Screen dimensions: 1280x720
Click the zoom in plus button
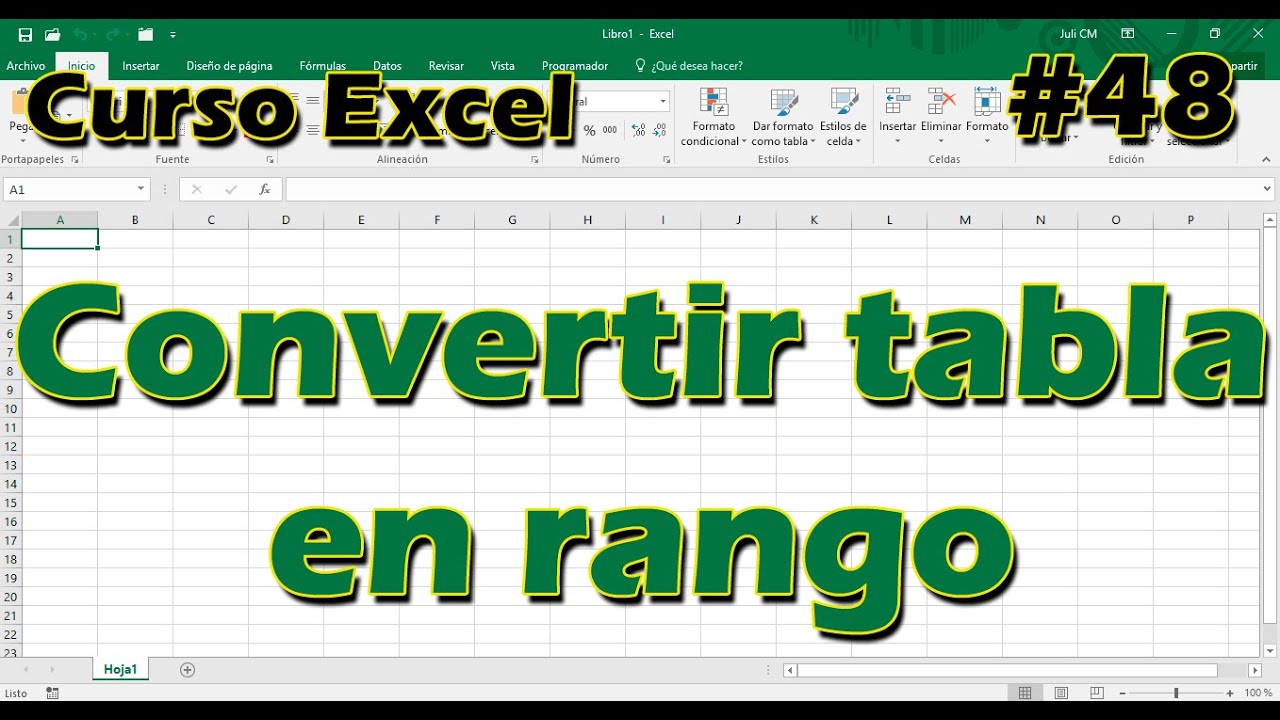coord(1230,693)
